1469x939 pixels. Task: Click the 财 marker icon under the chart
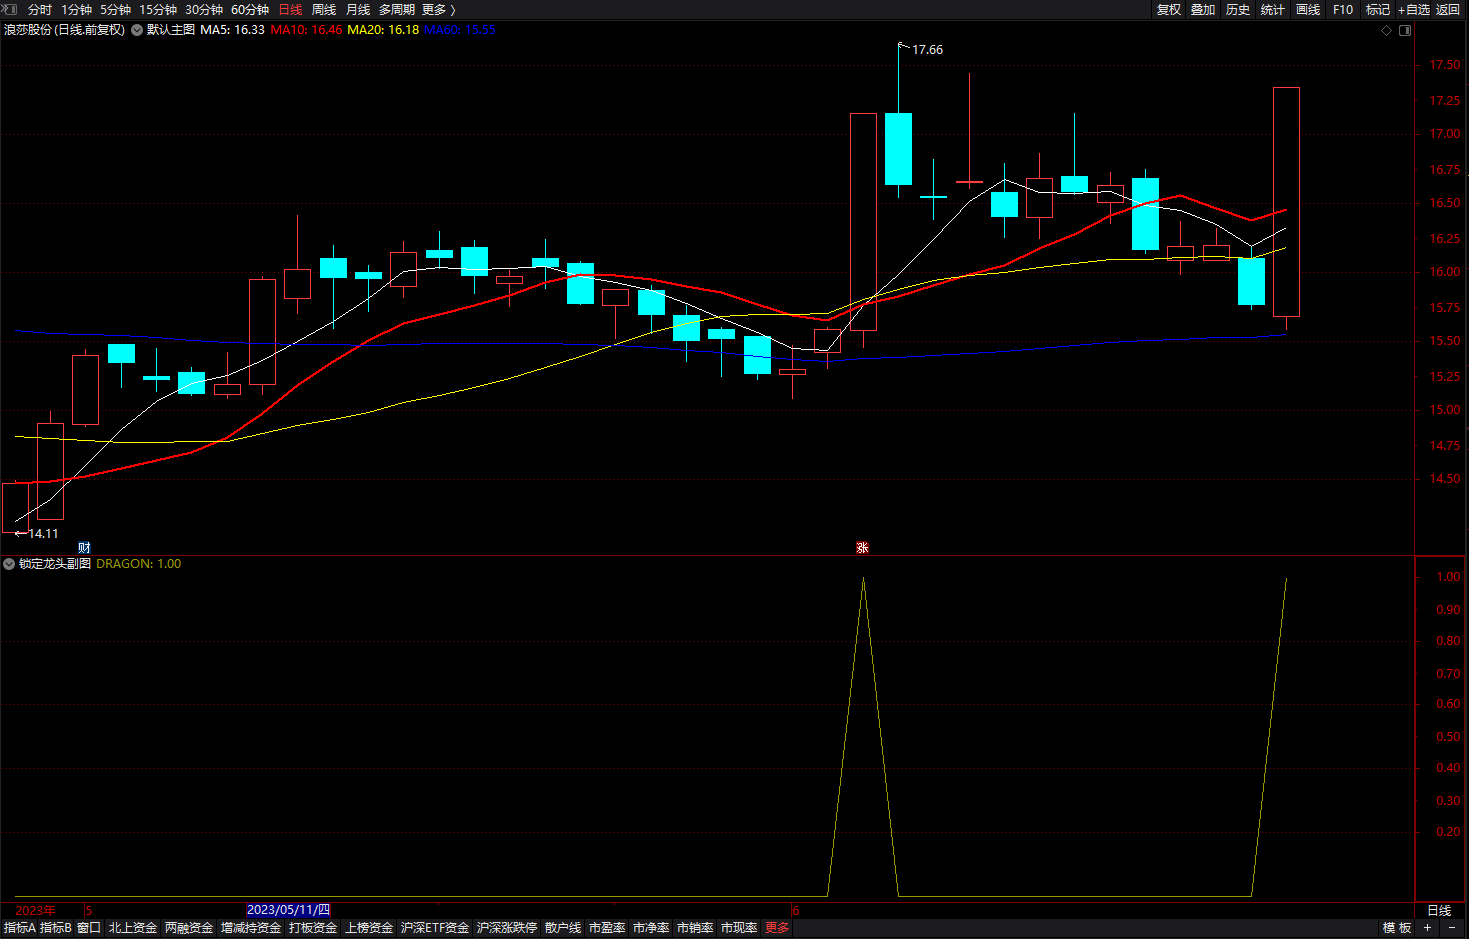(x=84, y=548)
